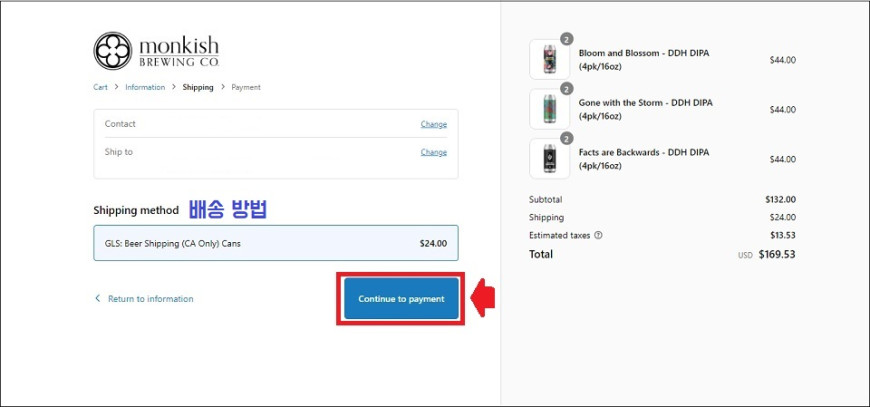Open Facts are Backwards can thumbnail
Viewport: 870px width, 407px height.
tap(549, 159)
